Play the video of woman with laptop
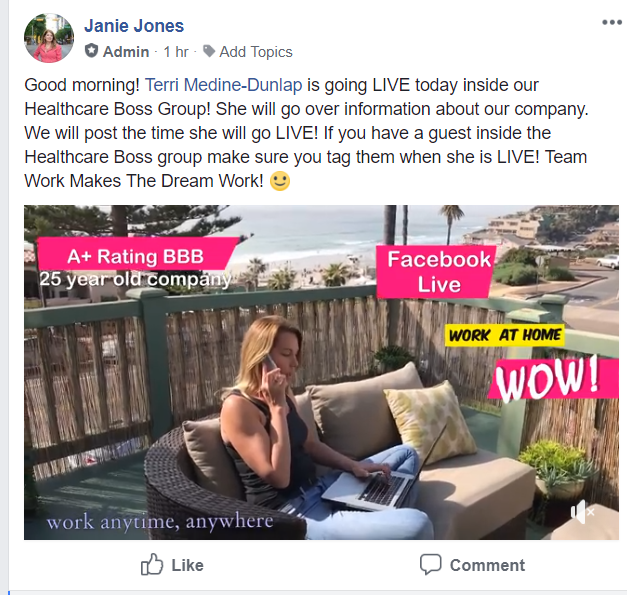The height and width of the screenshot is (595, 627). (321, 372)
